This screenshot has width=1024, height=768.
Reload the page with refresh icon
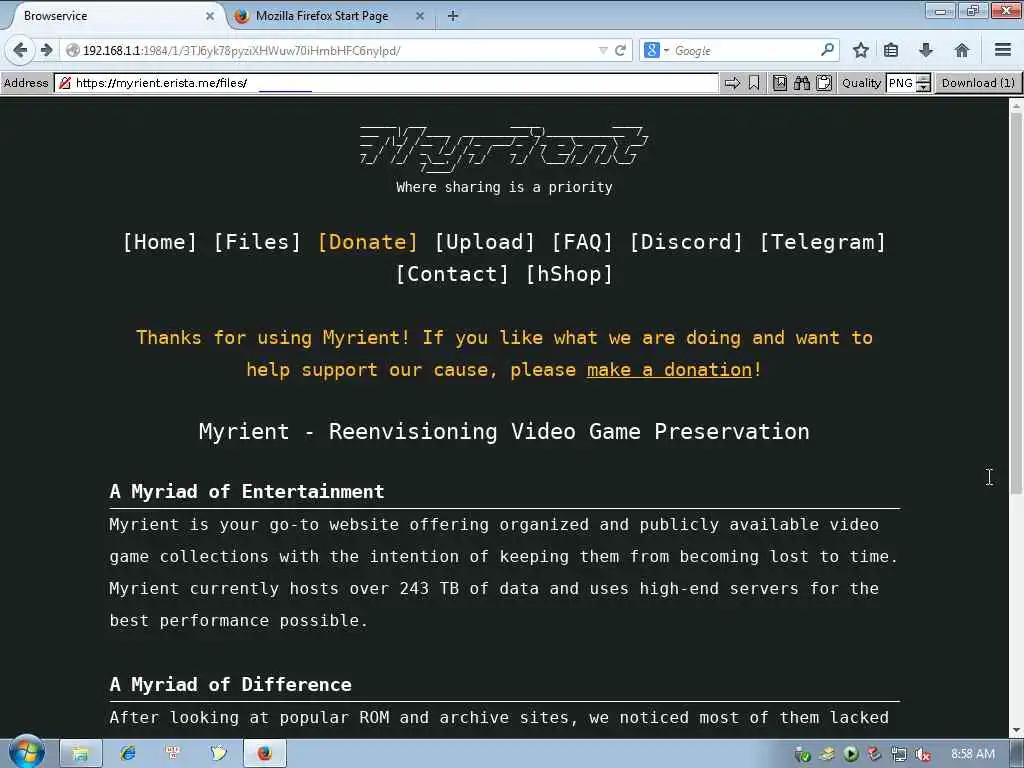pyautogui.click(x=620, y=50)
